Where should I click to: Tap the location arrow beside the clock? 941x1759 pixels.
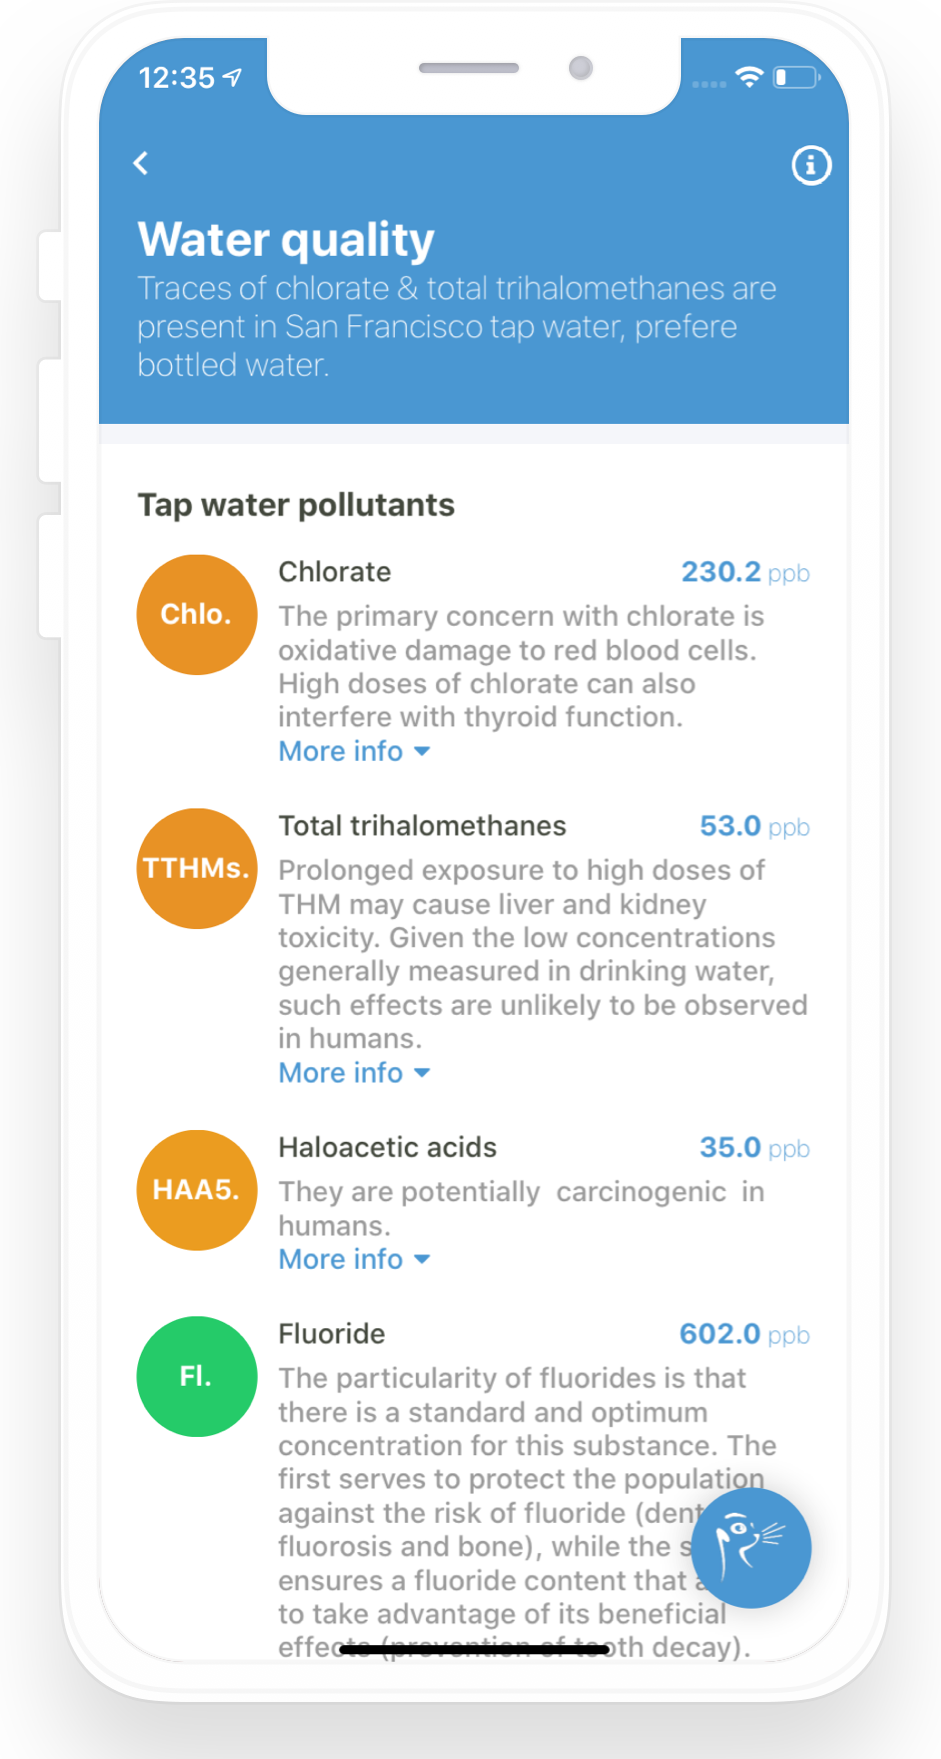pyautogui.click(x=233, y=77)
